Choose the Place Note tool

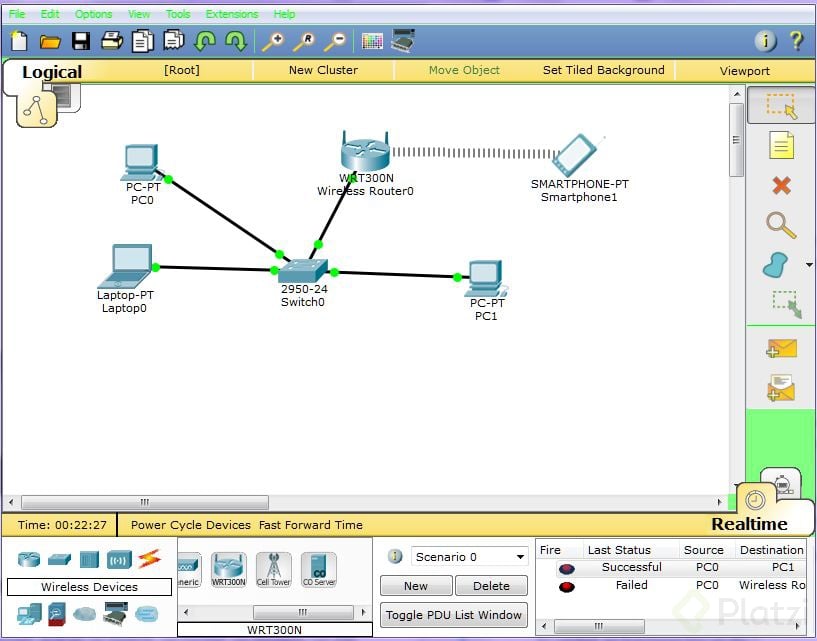(782, 145)
